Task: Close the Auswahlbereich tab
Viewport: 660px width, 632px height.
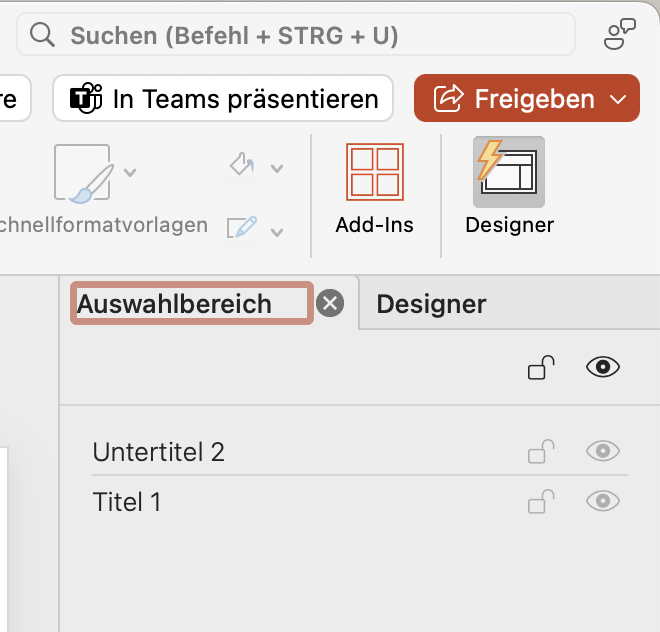Action: click(x=330, y=303)
